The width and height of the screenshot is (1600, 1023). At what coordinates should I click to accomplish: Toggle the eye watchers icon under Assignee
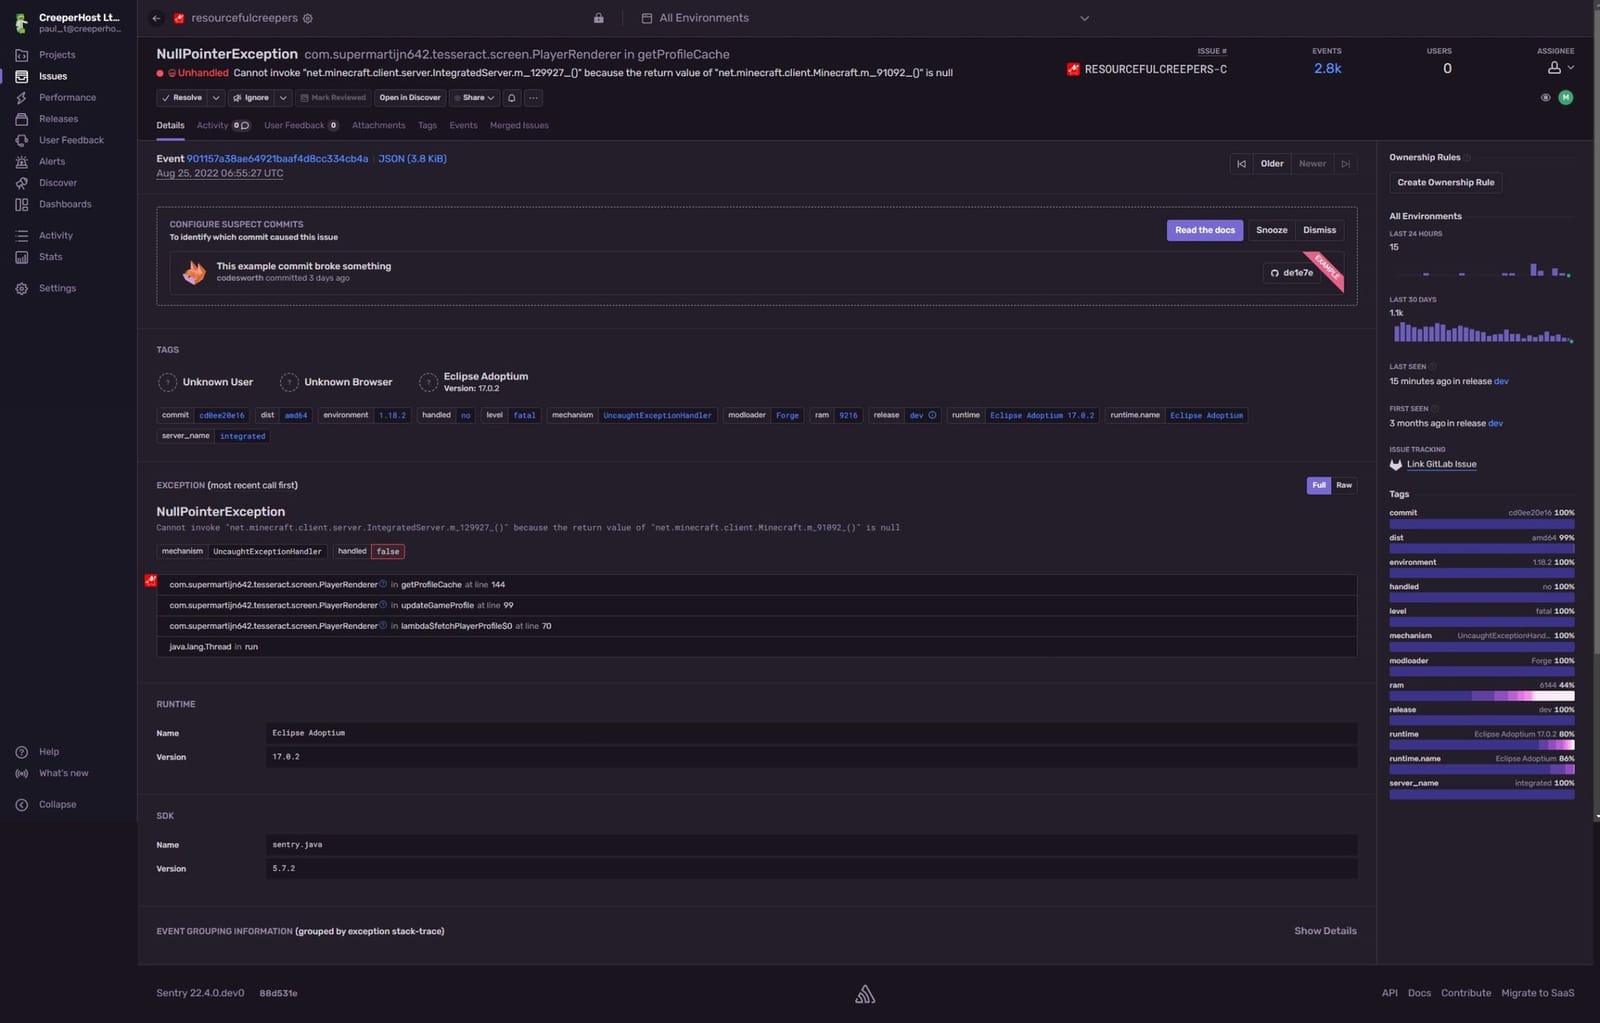tap(1545, 98)
